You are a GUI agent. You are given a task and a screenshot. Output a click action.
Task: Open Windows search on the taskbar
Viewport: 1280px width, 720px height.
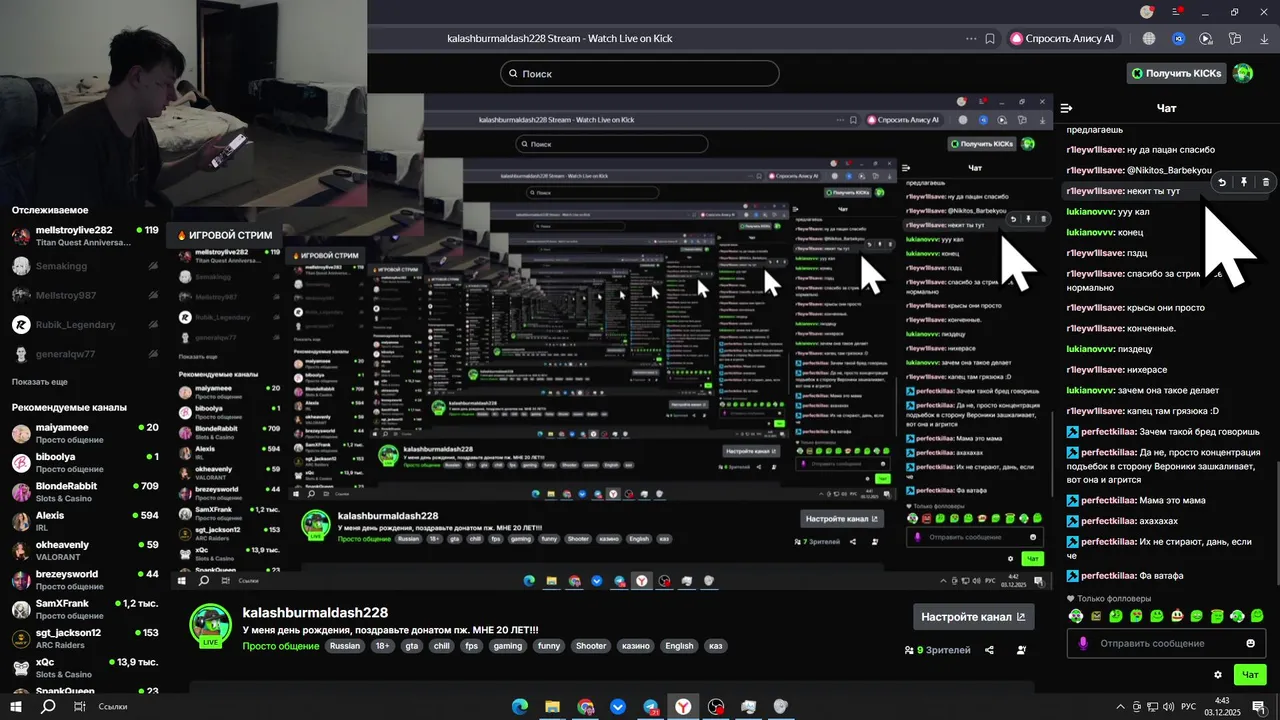(47, 707)
